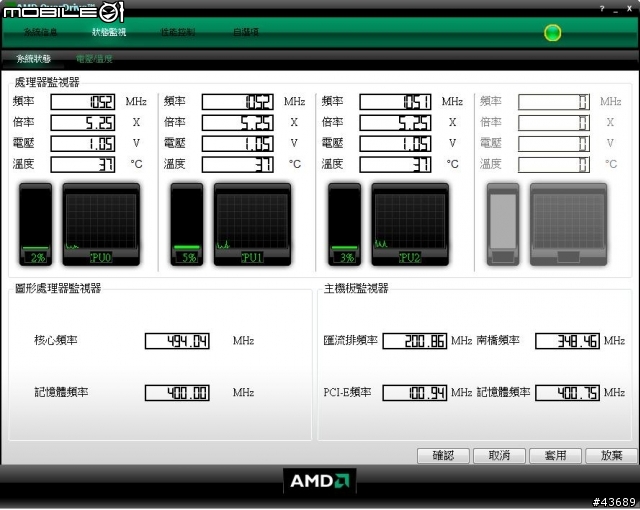Click the first core 1.05 voltage field

click(83, 144)
